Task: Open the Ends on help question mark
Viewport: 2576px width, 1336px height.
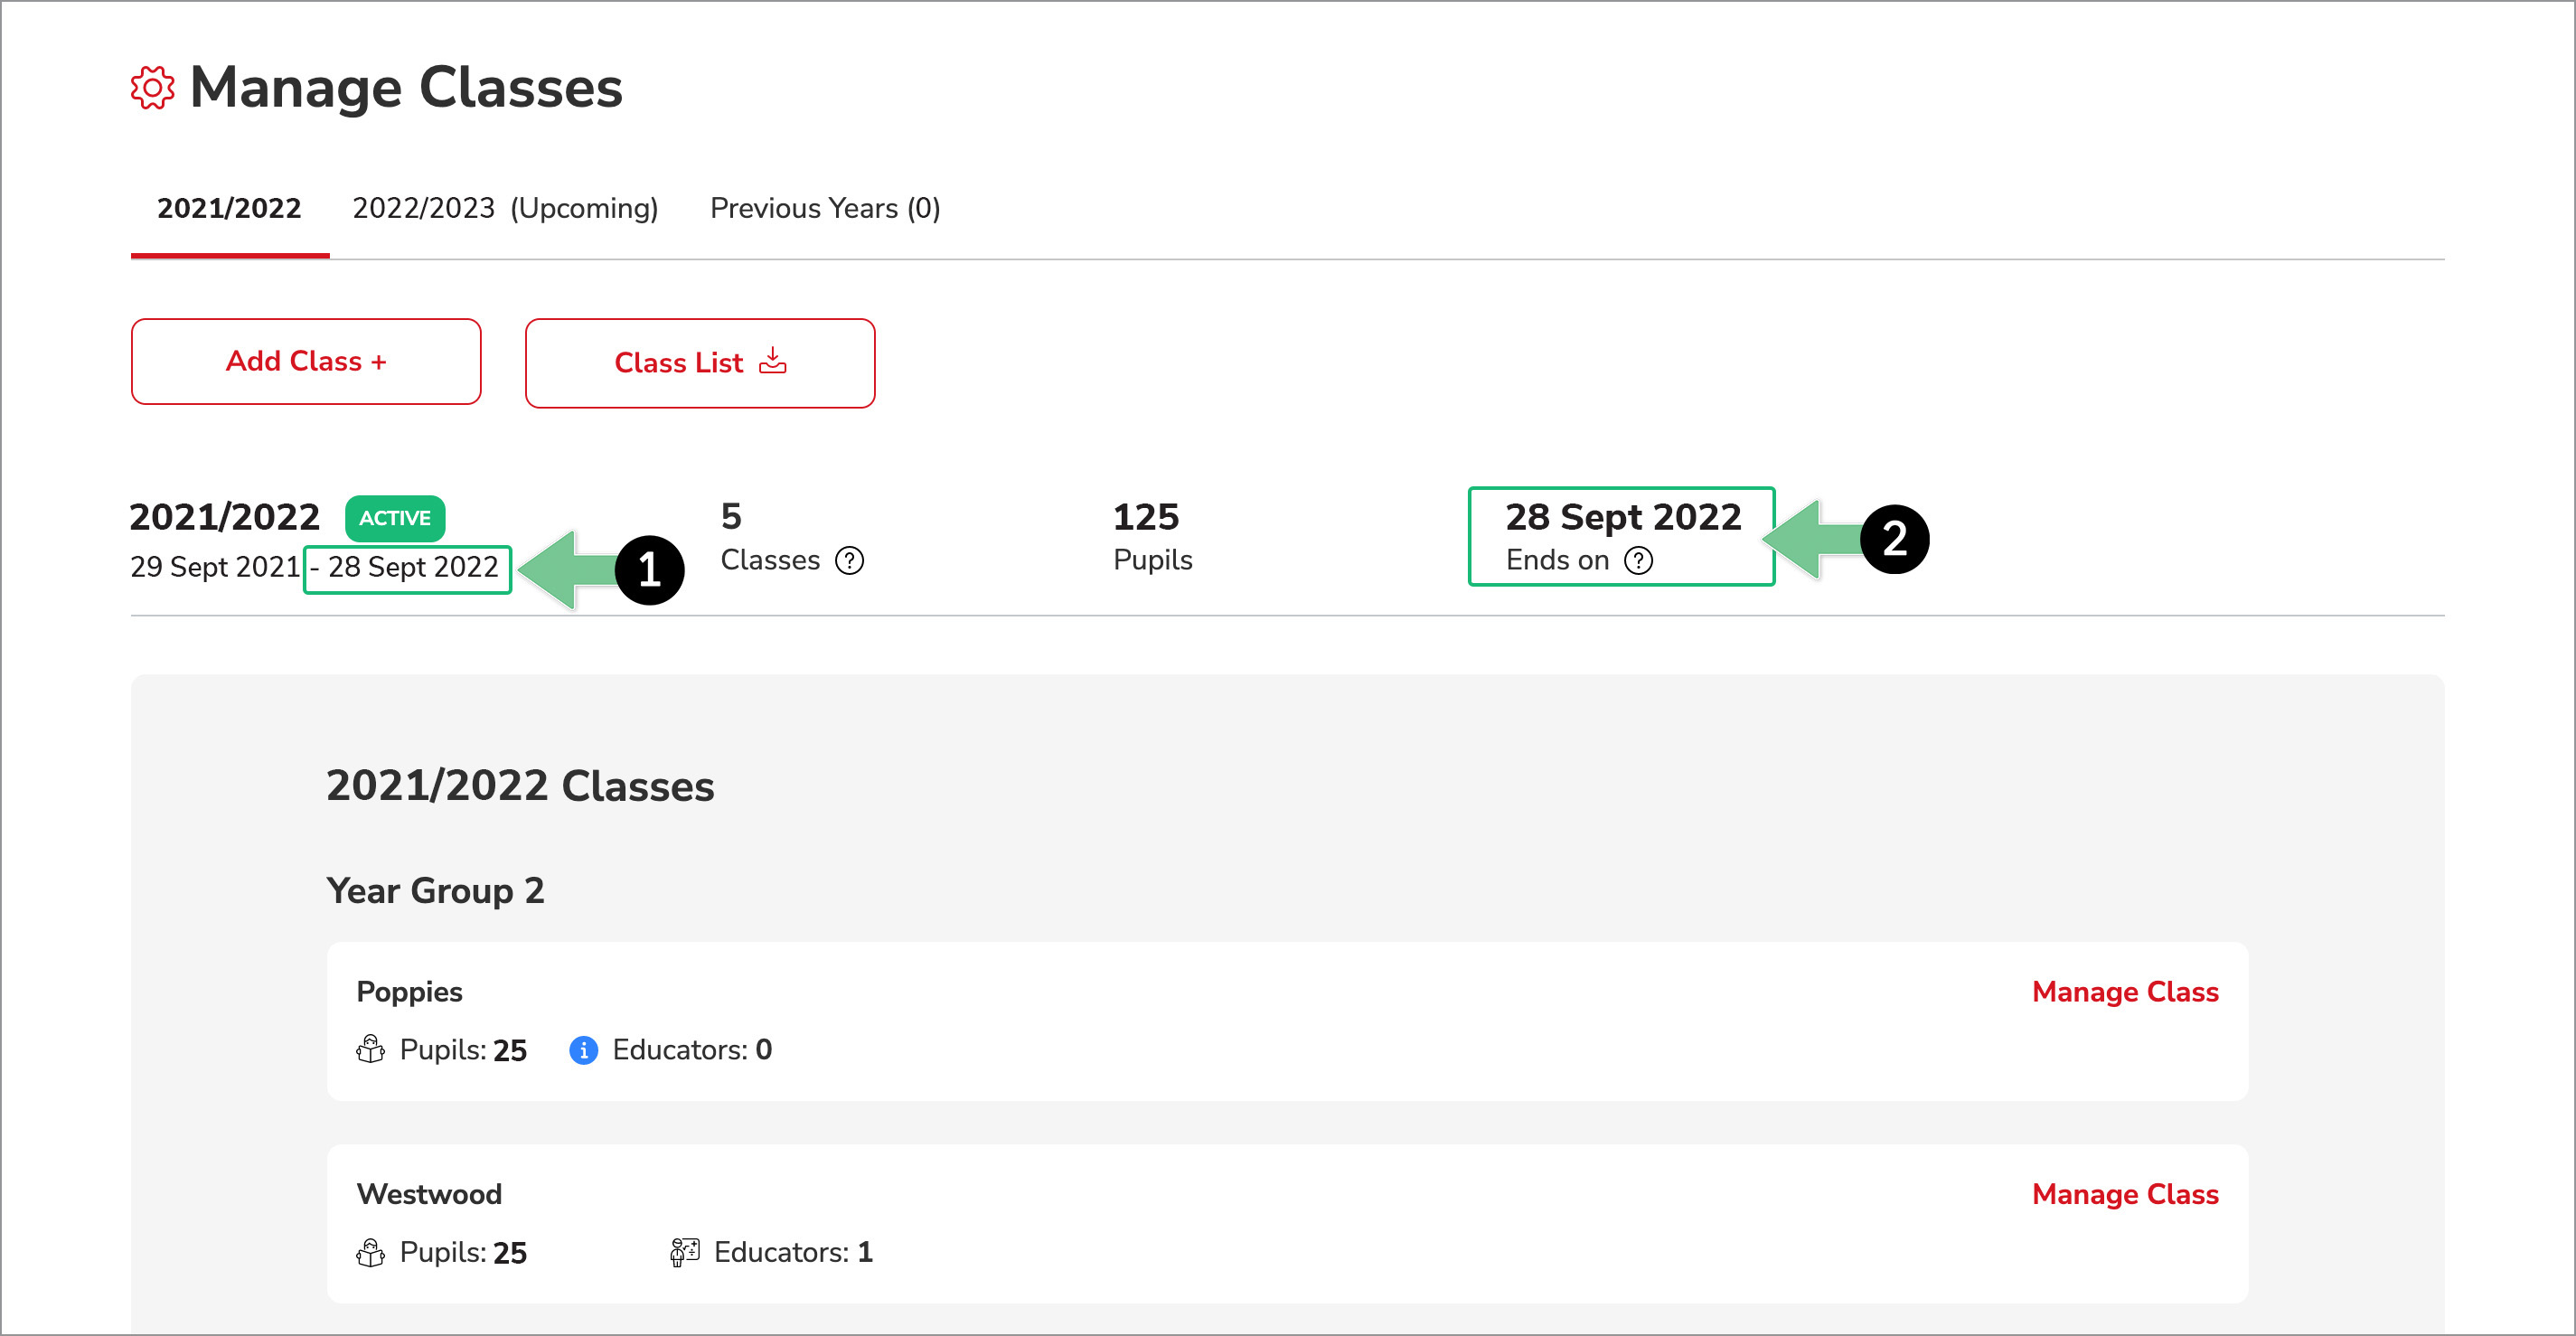Action: coord(1638,561)
